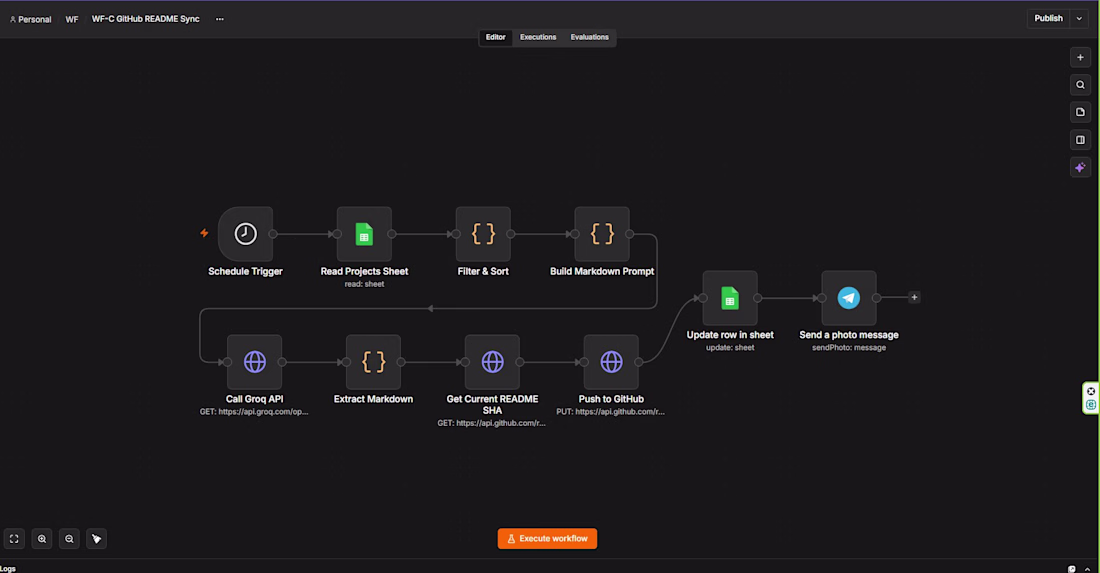1100x573 pixels.
Task: Click the plus connector after Send a photo message
Action: (914, 297)
